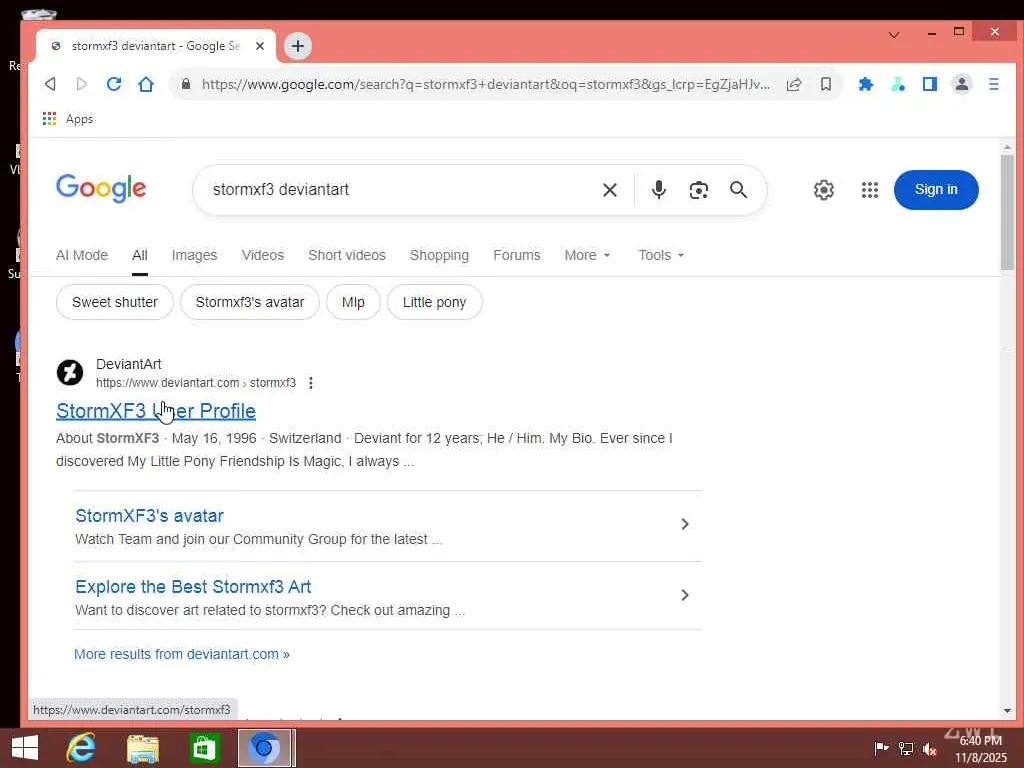This screenshot has height=768, width=1024.
Task: Open the Windows Start button
Action: click(x=25, y=748)
